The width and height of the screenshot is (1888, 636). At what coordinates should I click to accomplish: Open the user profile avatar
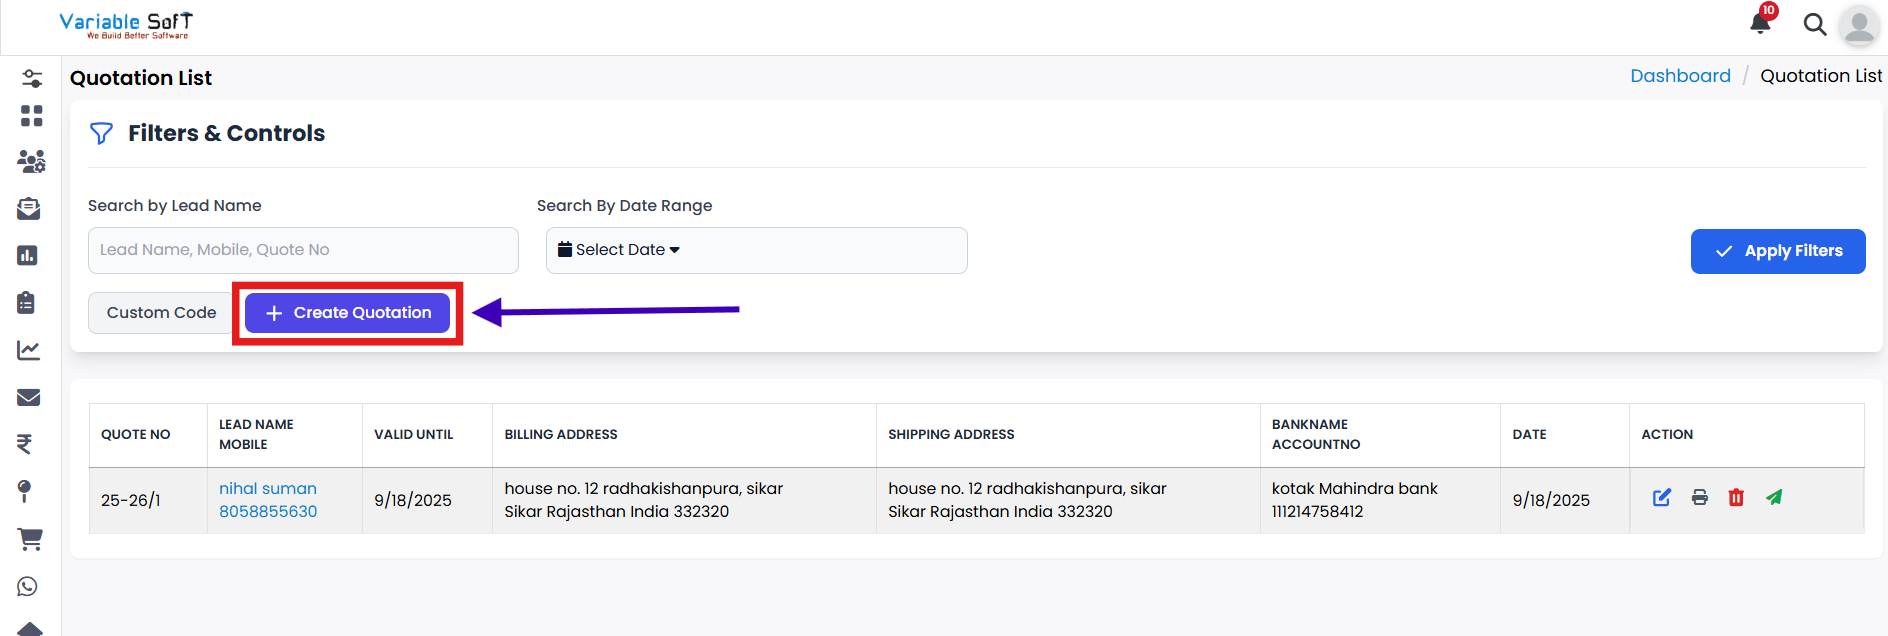point(1859,26)
